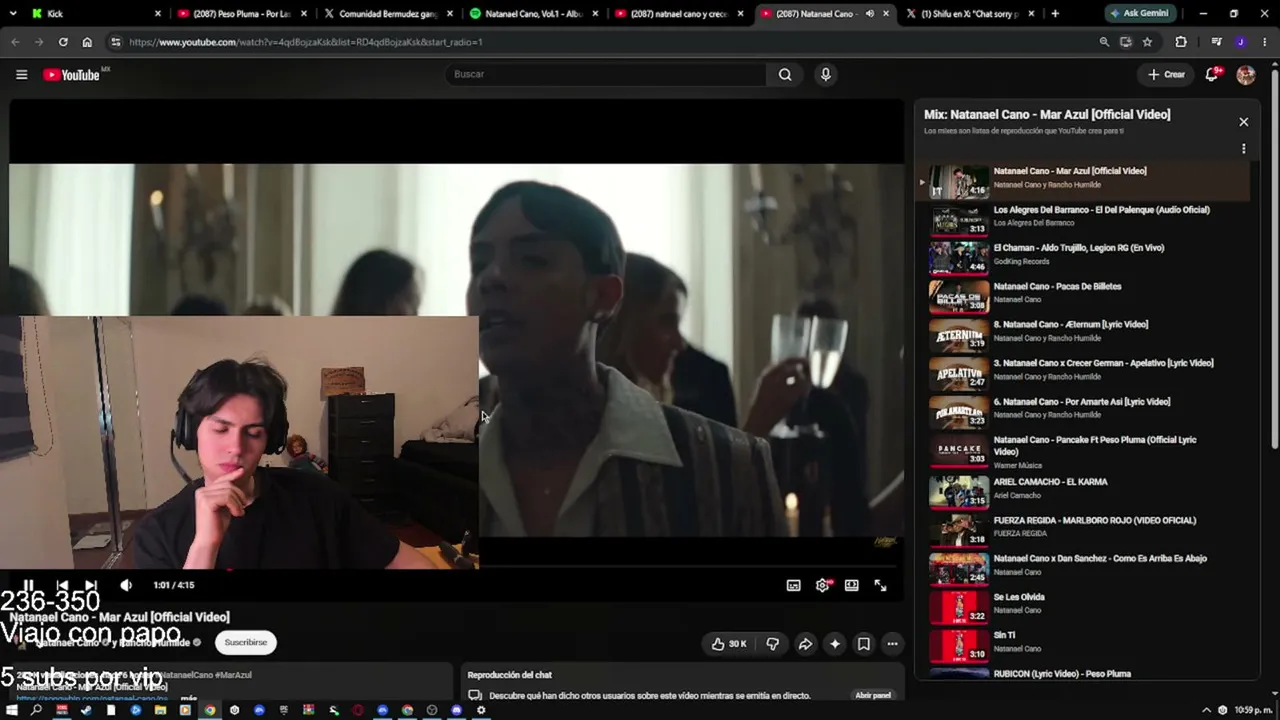Subscribe with the Suscribirse button

[245, 642]
